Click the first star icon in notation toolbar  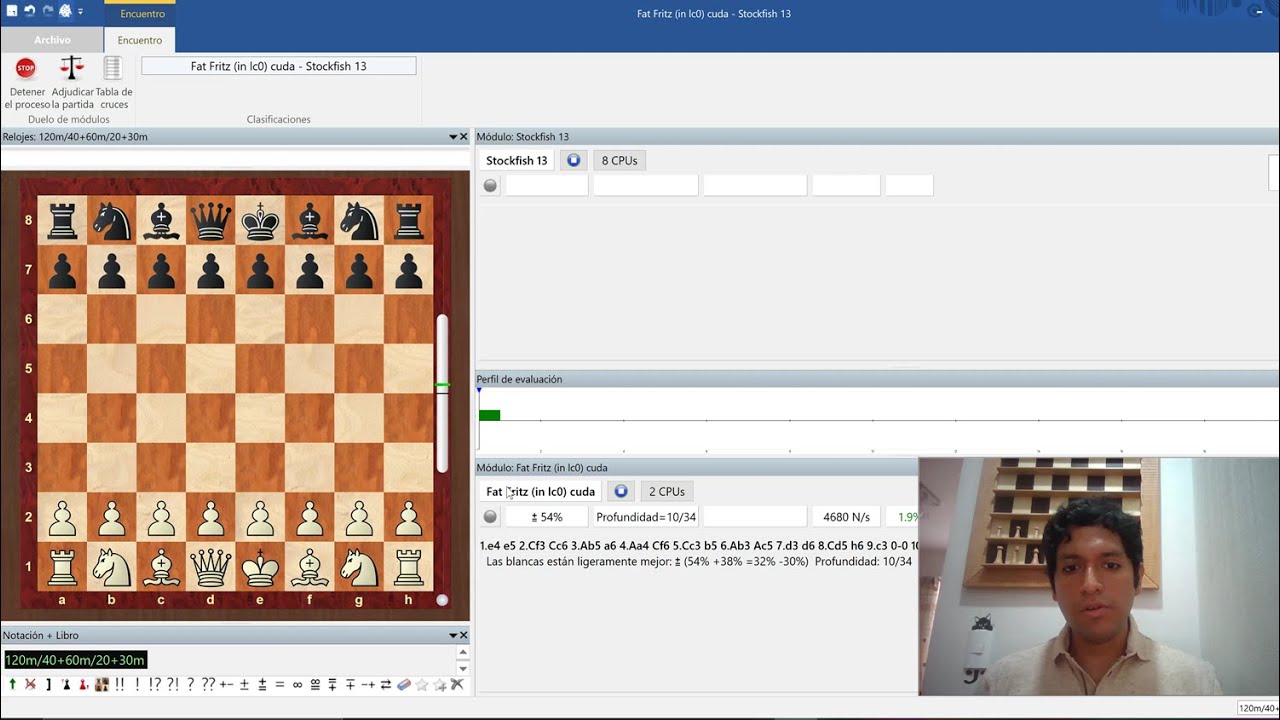[x=422, y=685]
